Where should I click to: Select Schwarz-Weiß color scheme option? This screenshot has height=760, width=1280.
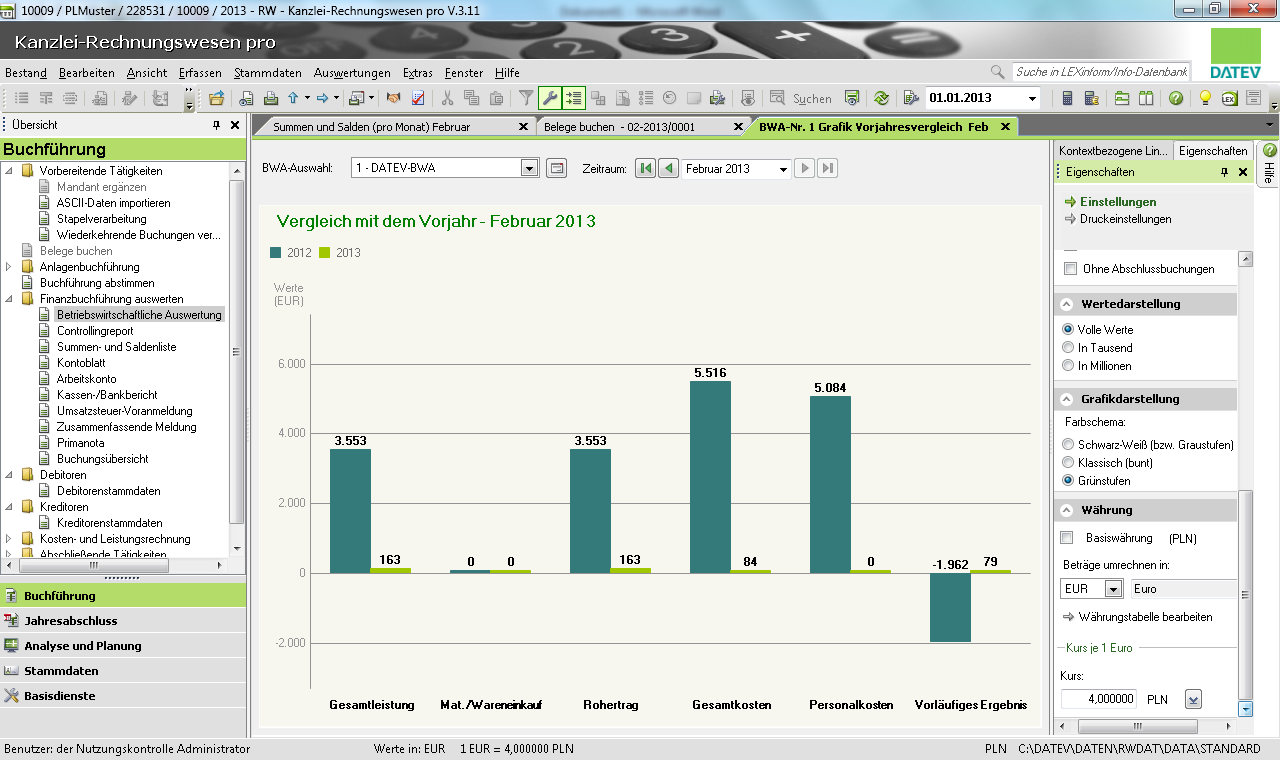click(1068, 444)
